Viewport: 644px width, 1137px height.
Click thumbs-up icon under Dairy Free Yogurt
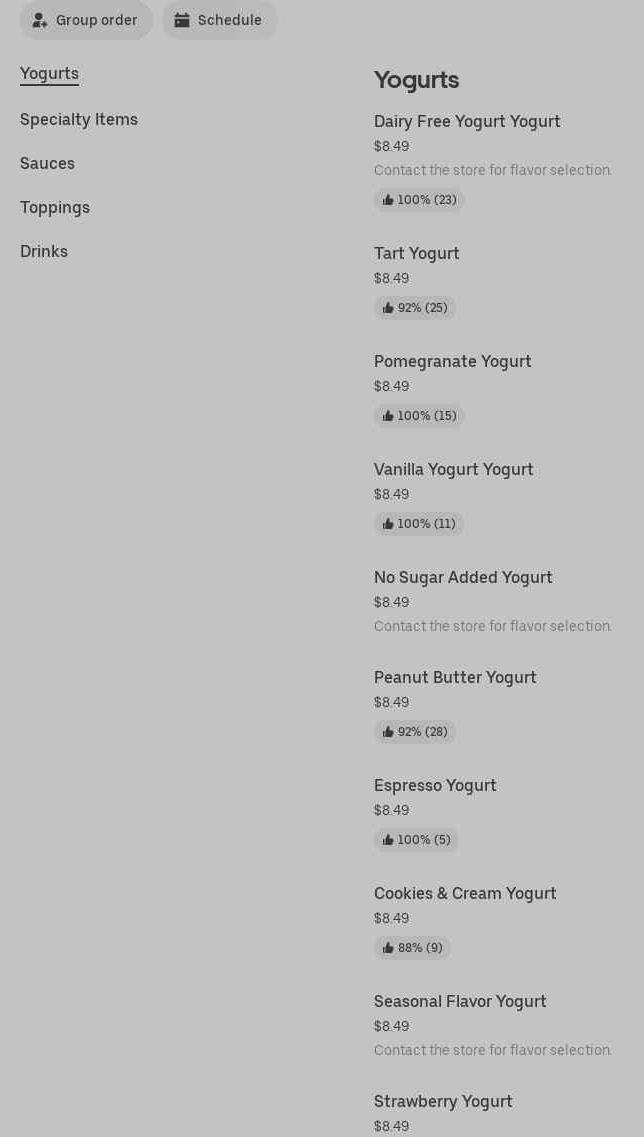pyautogui.click(x=388, y=200)
